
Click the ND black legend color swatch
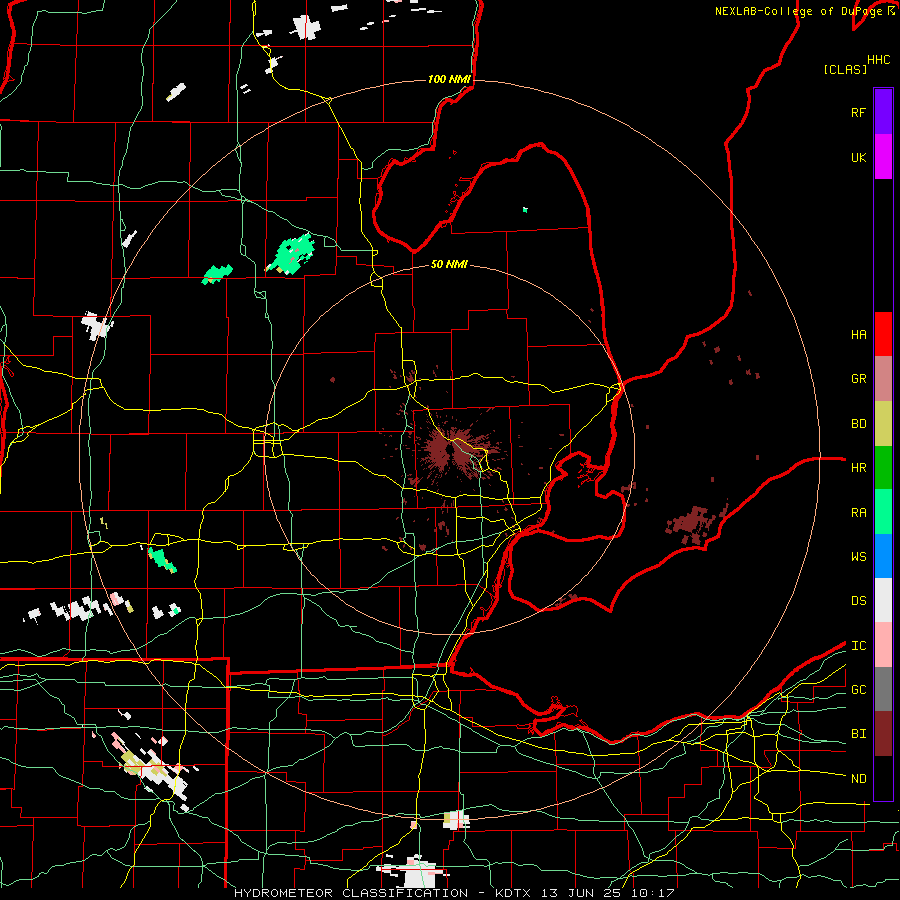[x=883, y=778]
